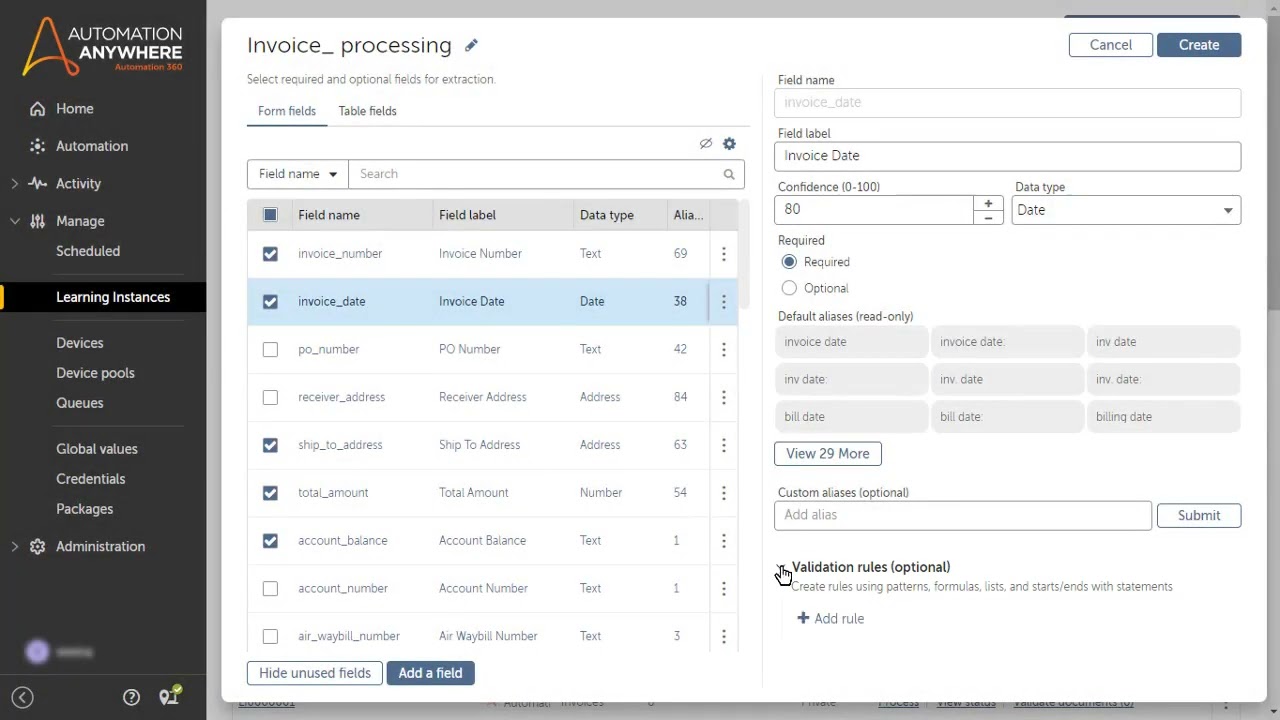The height and width of the screenshot is (720, 1280).
Task: Open the ship_to_address row kebab menu
Action: tap(724, 445)
